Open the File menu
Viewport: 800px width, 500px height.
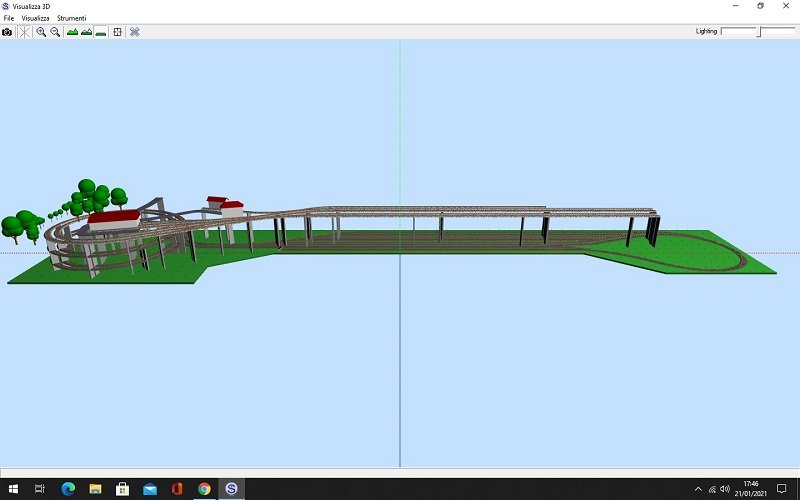click(x=9, y=19)
